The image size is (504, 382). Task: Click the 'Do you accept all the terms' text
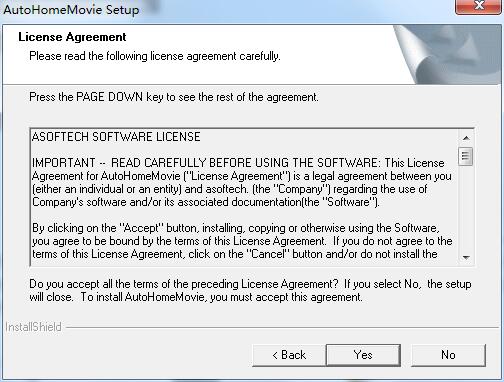(x=250, y=290)
